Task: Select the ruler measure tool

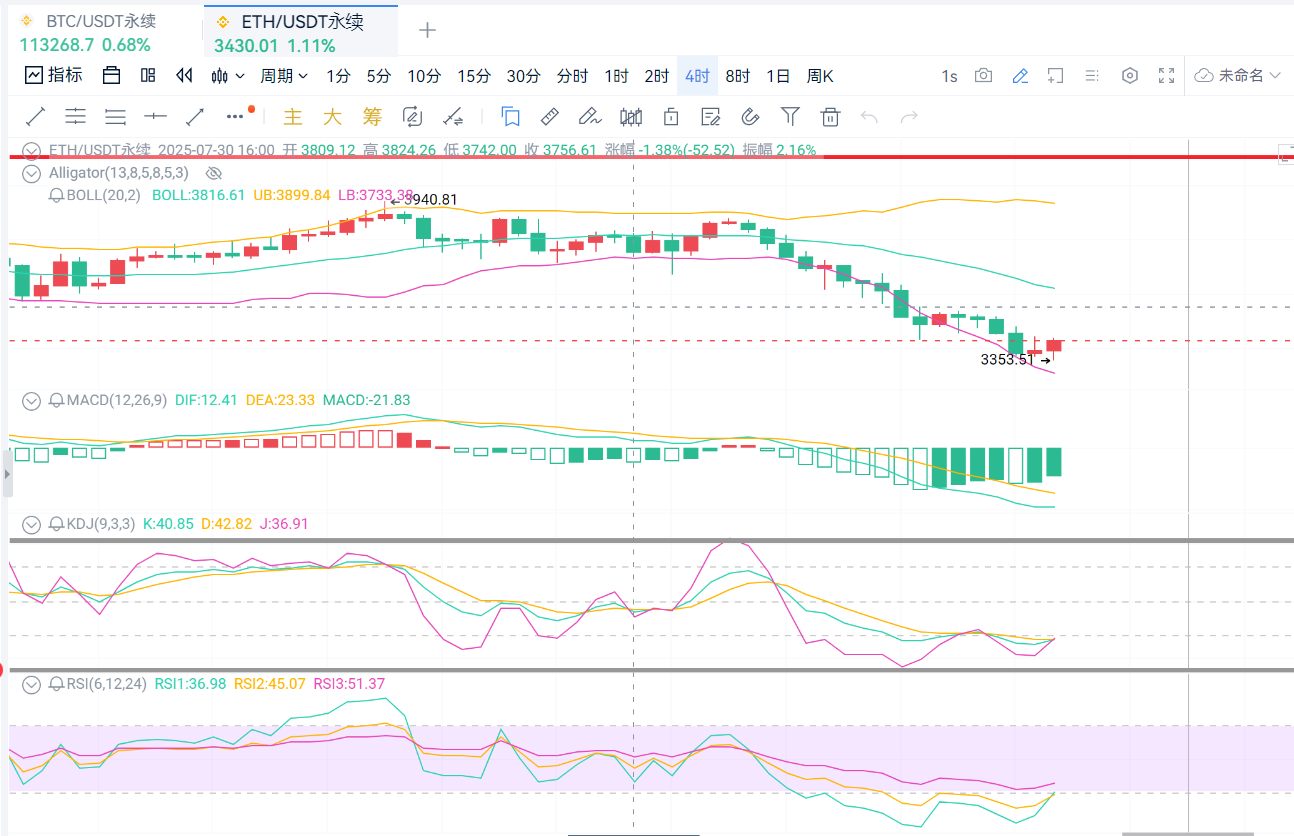Action: 550,117
